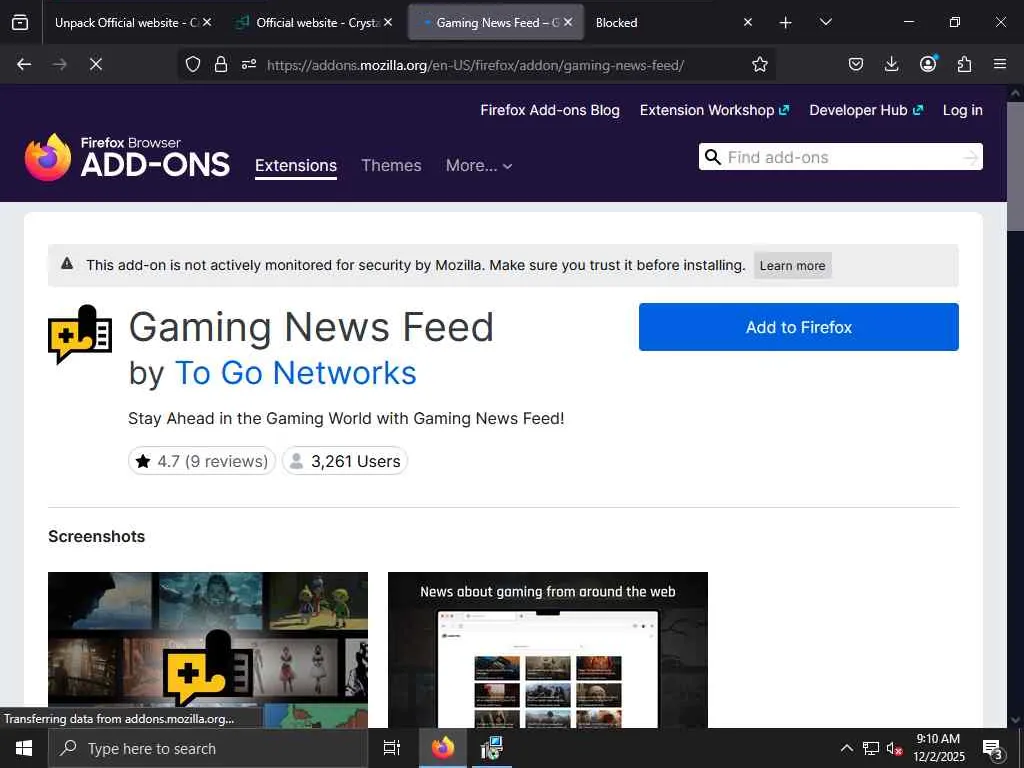Screen dimensions: 1024x768
Task: Open the Developer Hub link
Action: tap(866, 110)
